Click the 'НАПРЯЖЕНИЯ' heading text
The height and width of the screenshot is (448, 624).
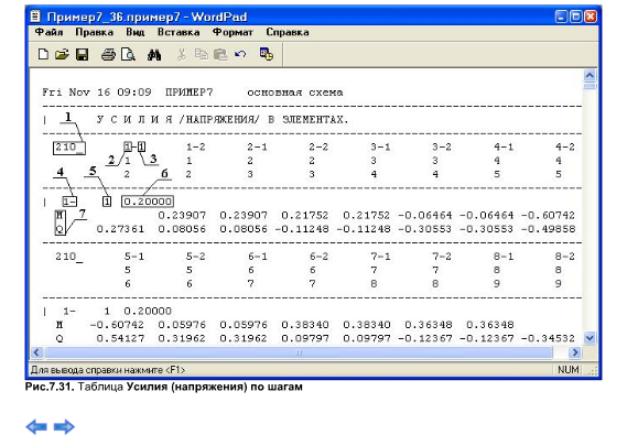tap(221, 119)
